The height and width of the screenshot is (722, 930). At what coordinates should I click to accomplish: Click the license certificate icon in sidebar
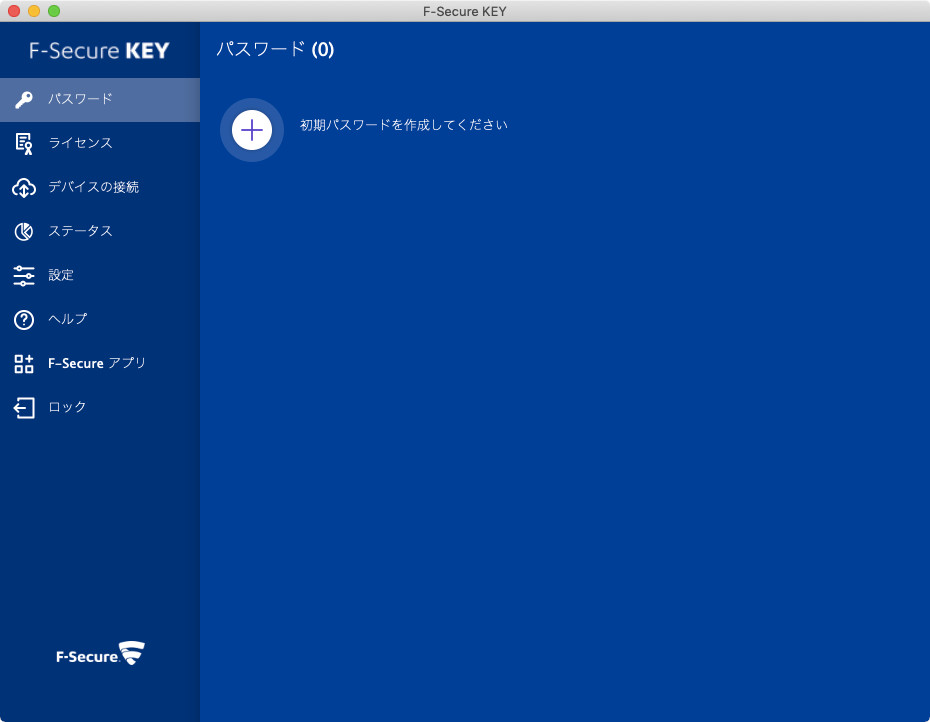point(24,143)
